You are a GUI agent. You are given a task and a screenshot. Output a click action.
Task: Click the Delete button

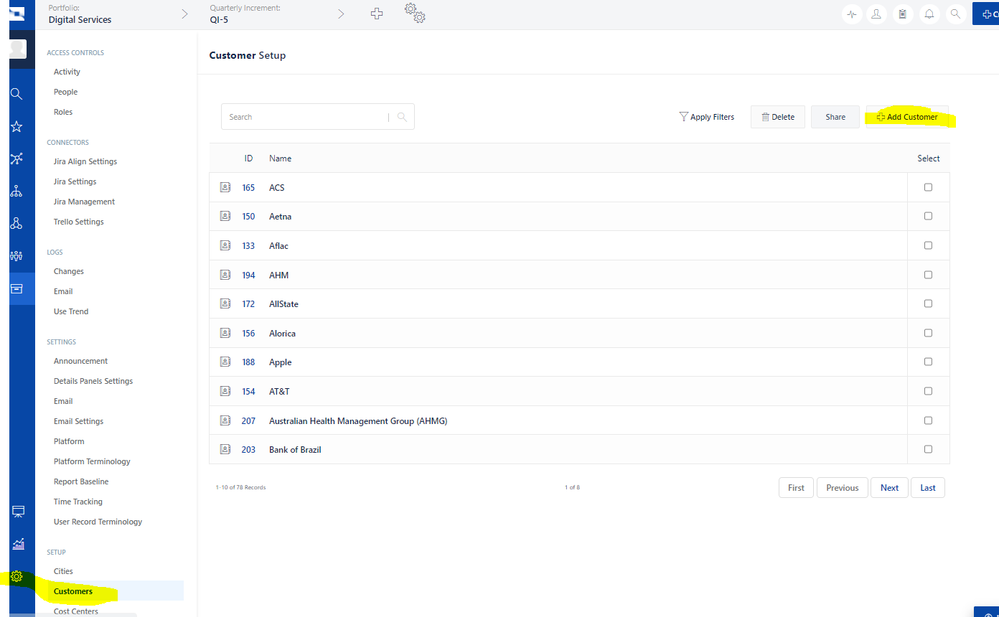[x=778, y=117]
